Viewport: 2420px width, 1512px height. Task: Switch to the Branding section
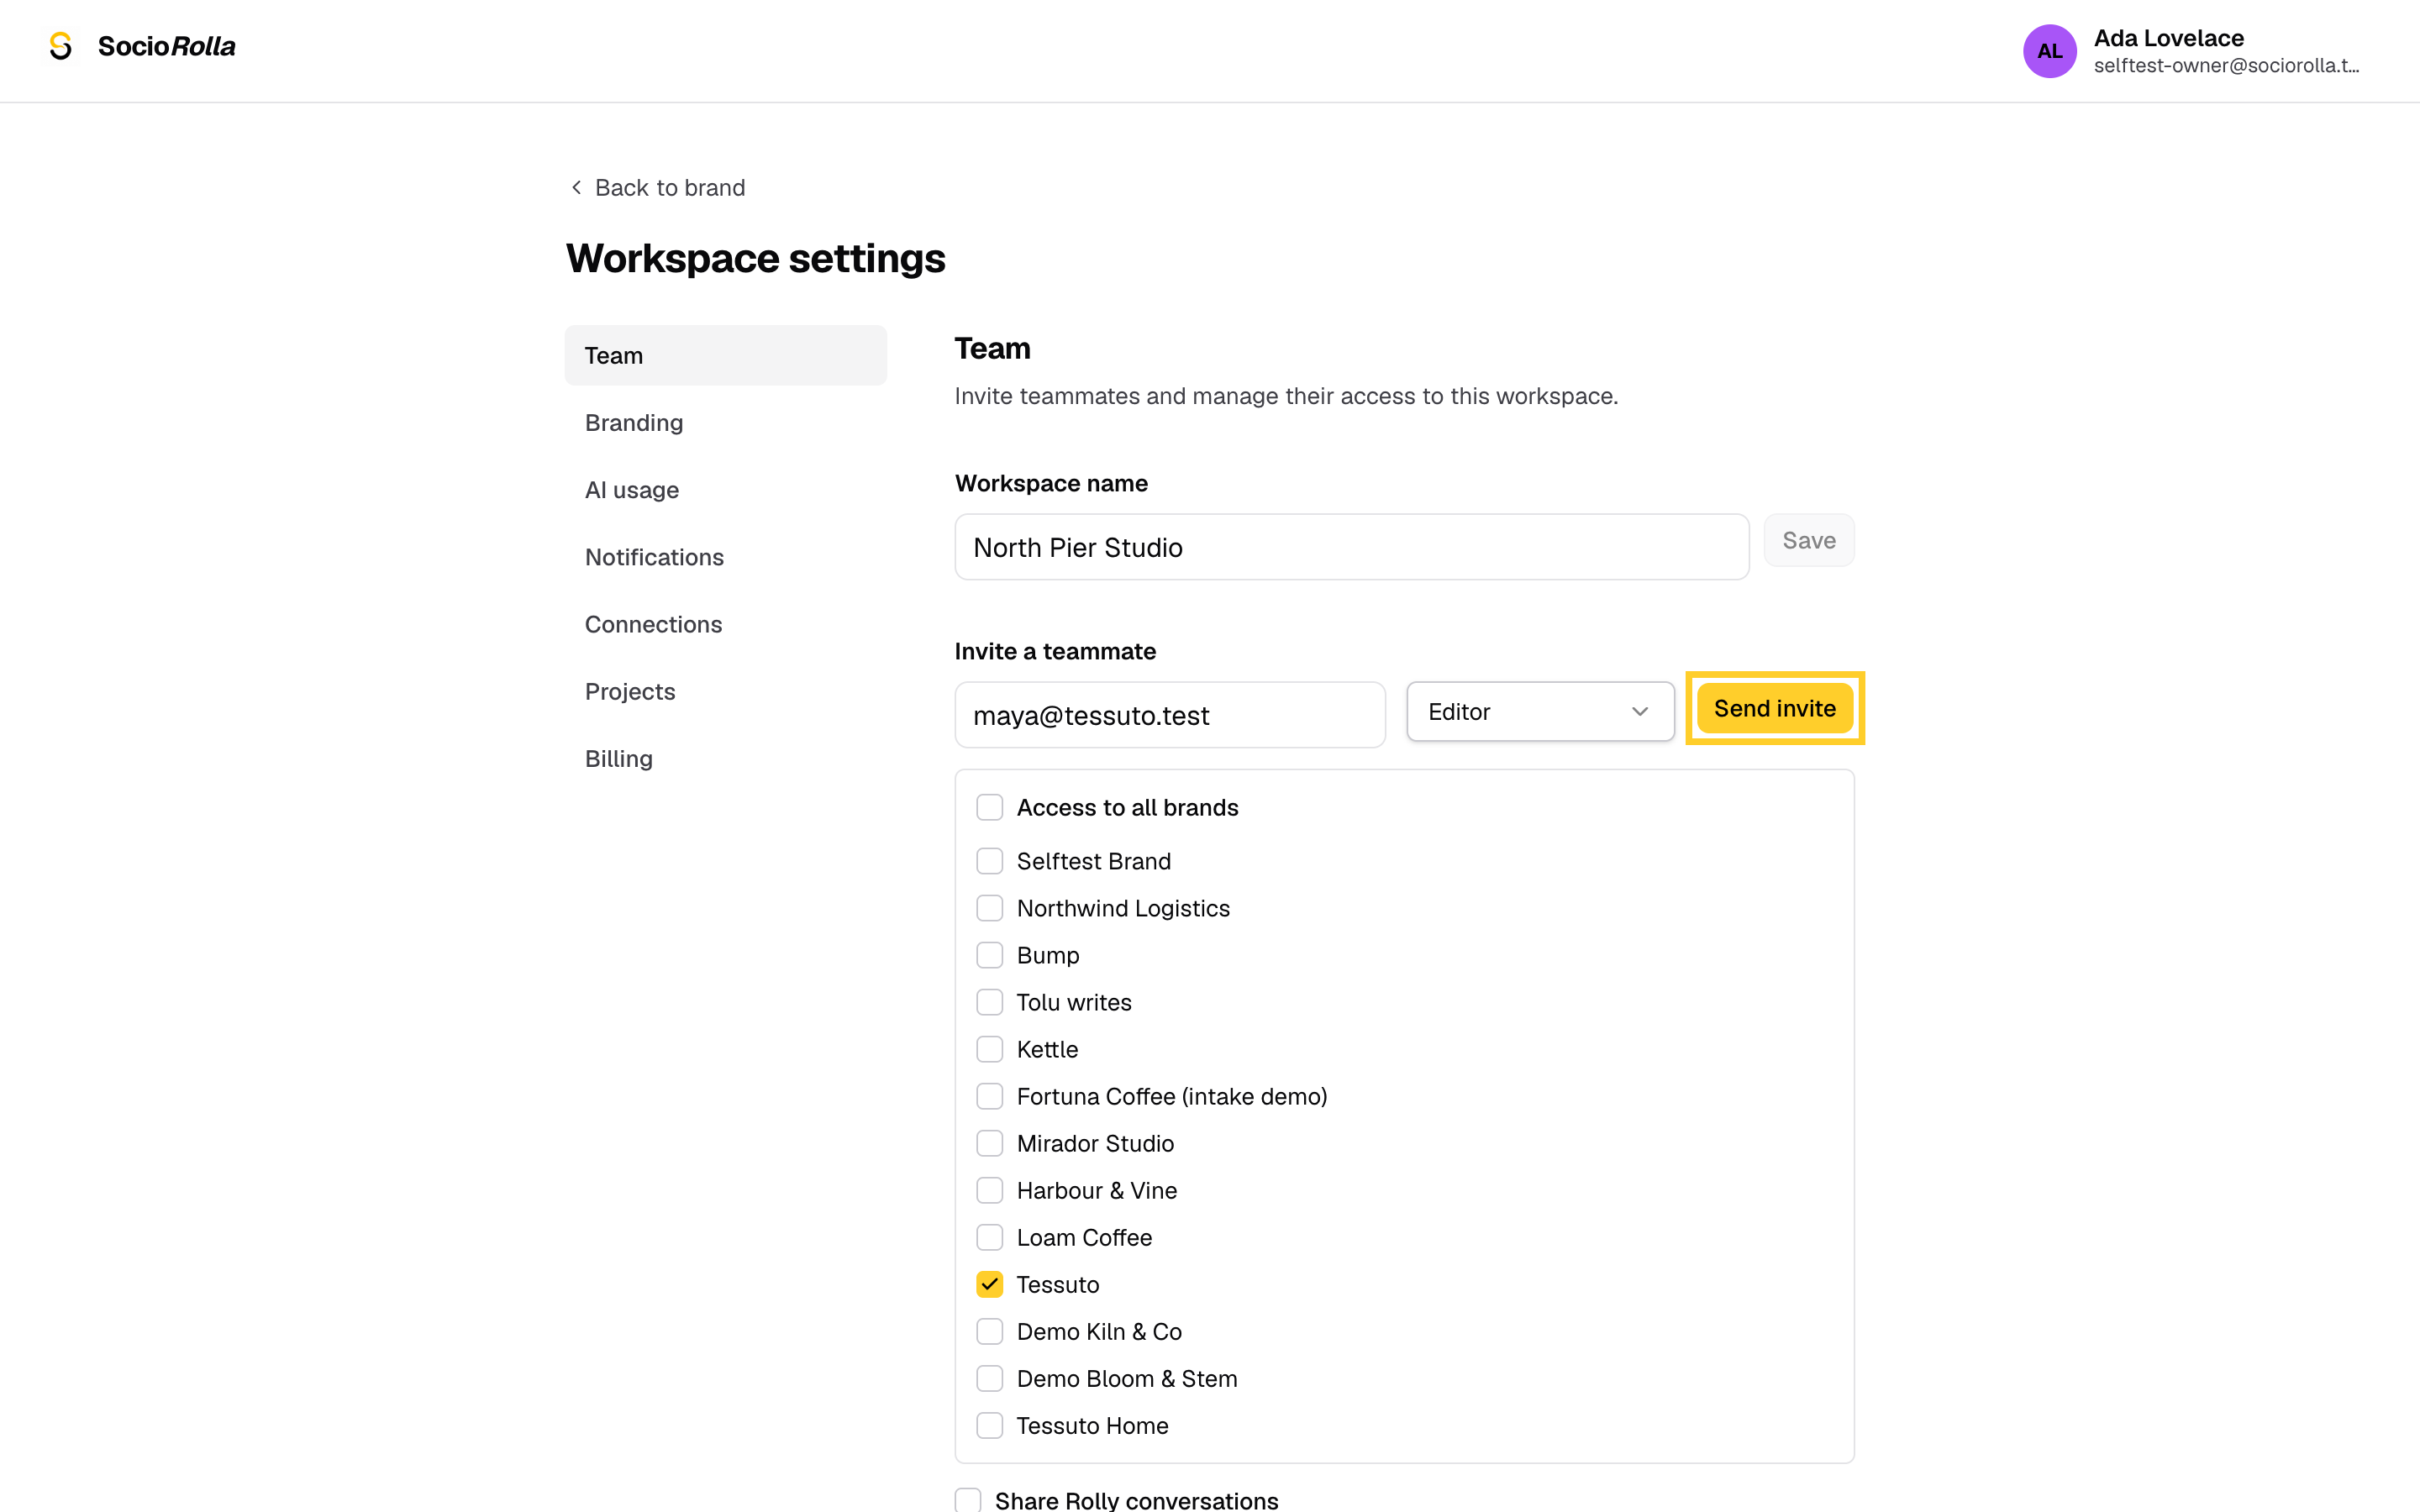(x=725, y=422)
